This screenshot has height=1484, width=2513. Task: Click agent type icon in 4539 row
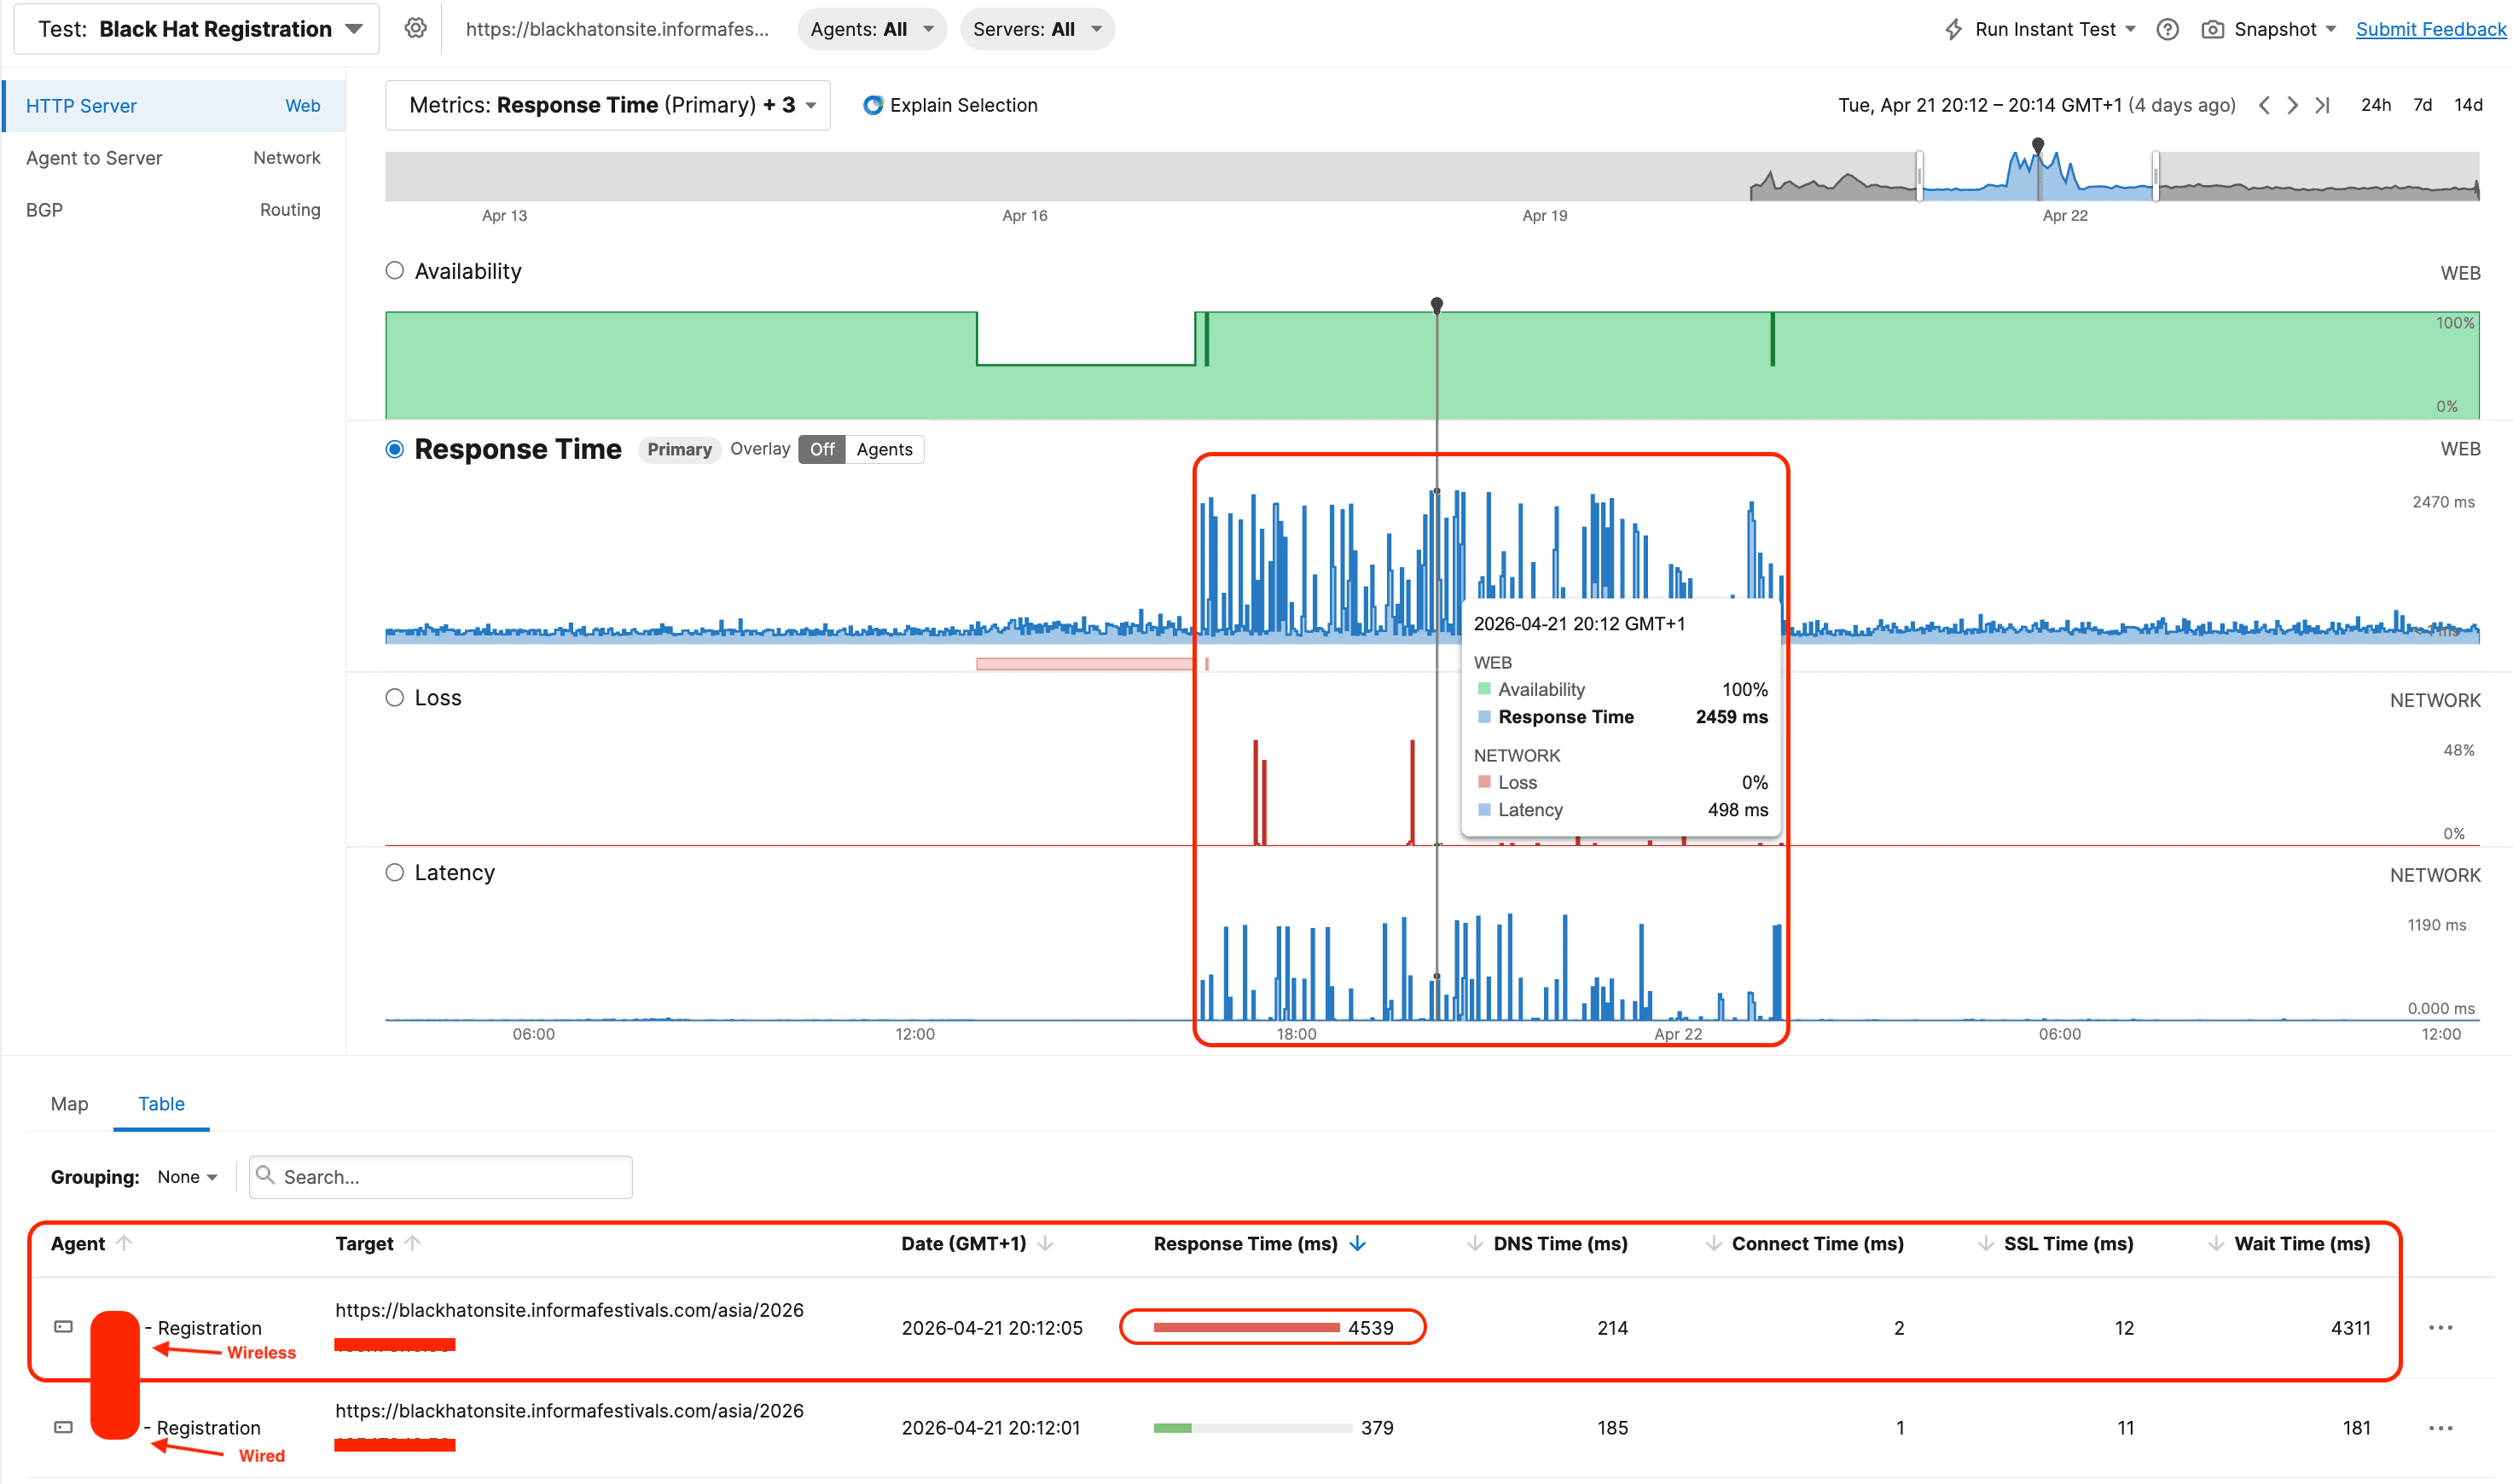[63, 1327]
